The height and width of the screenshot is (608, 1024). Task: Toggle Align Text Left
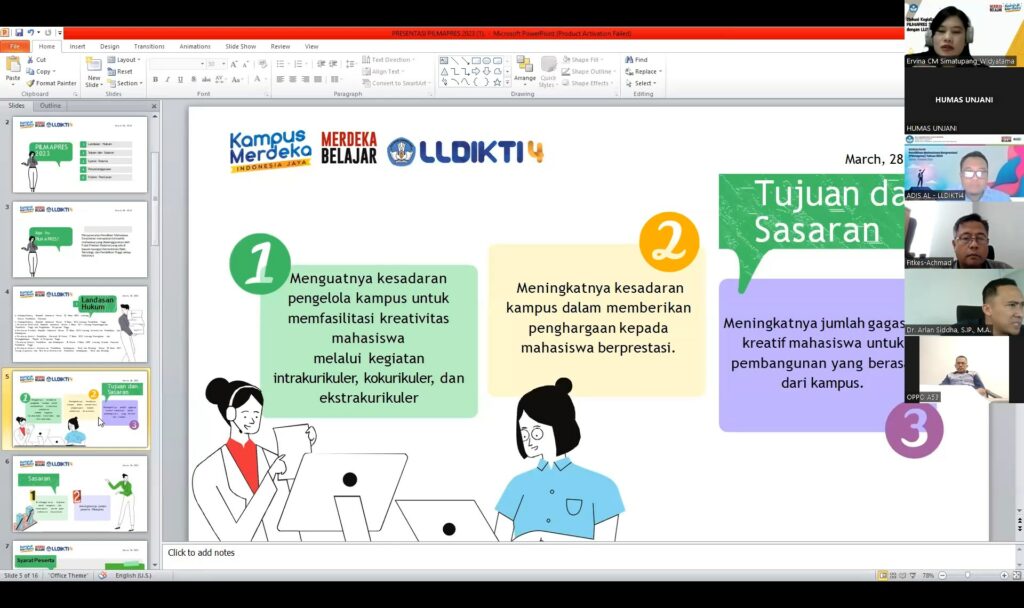(x=280, y=80)
